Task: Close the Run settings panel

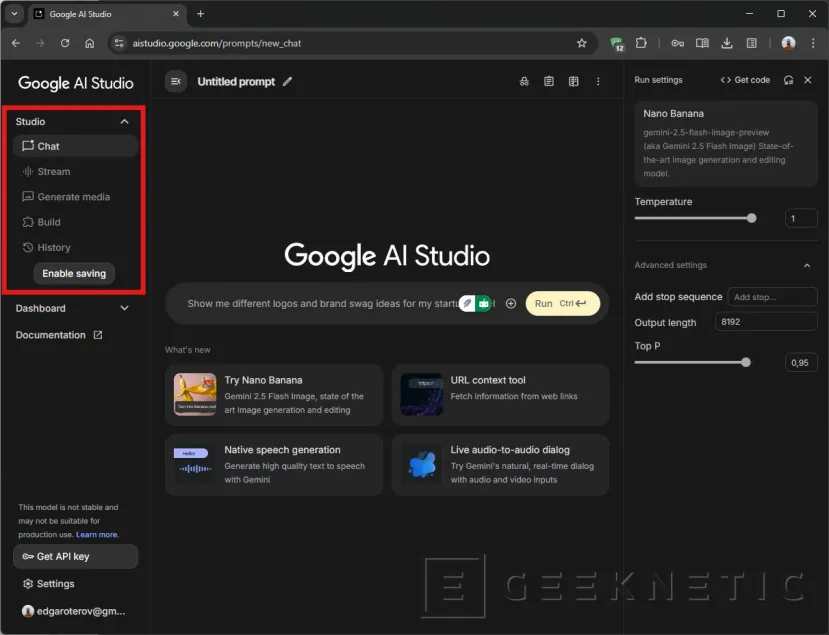Action: coord(808,80)
